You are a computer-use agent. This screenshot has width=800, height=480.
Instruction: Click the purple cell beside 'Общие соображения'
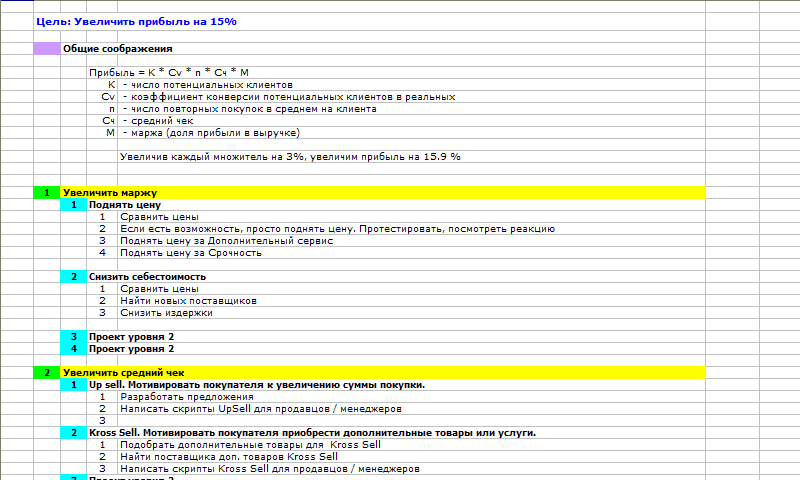[x=46, y=48]
